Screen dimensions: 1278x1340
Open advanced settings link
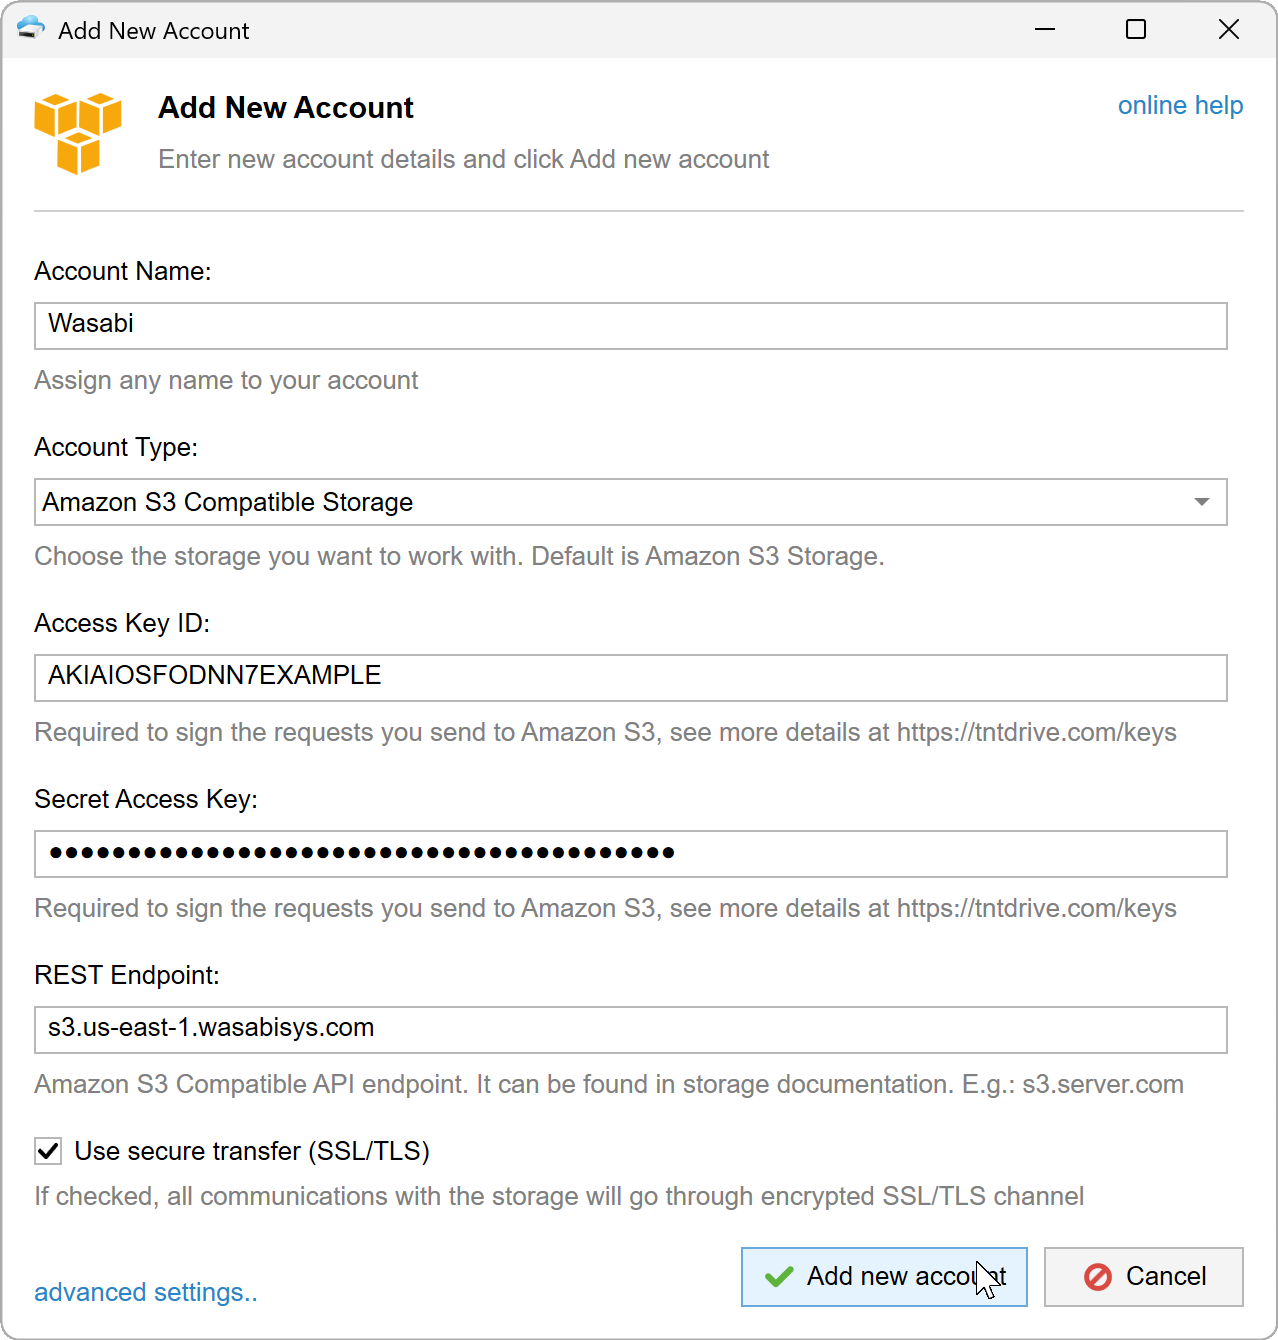coord(146,1292)
